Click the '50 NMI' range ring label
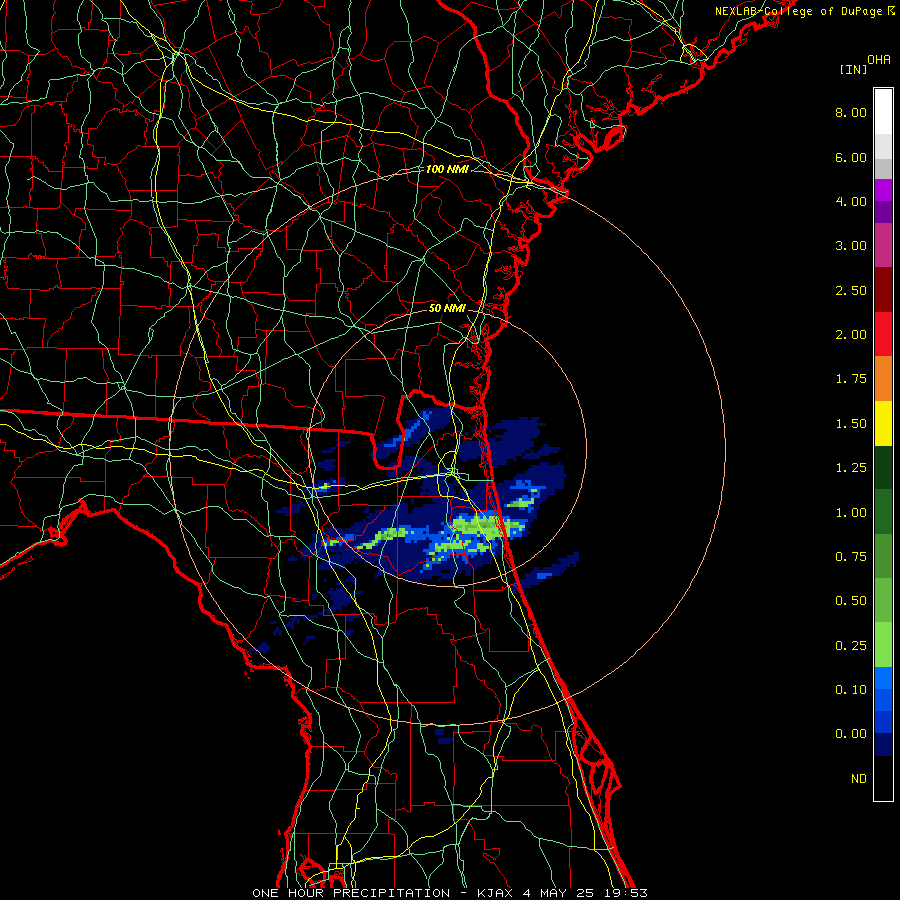Screen dimensions: 900x900 (x=447, y=308)
